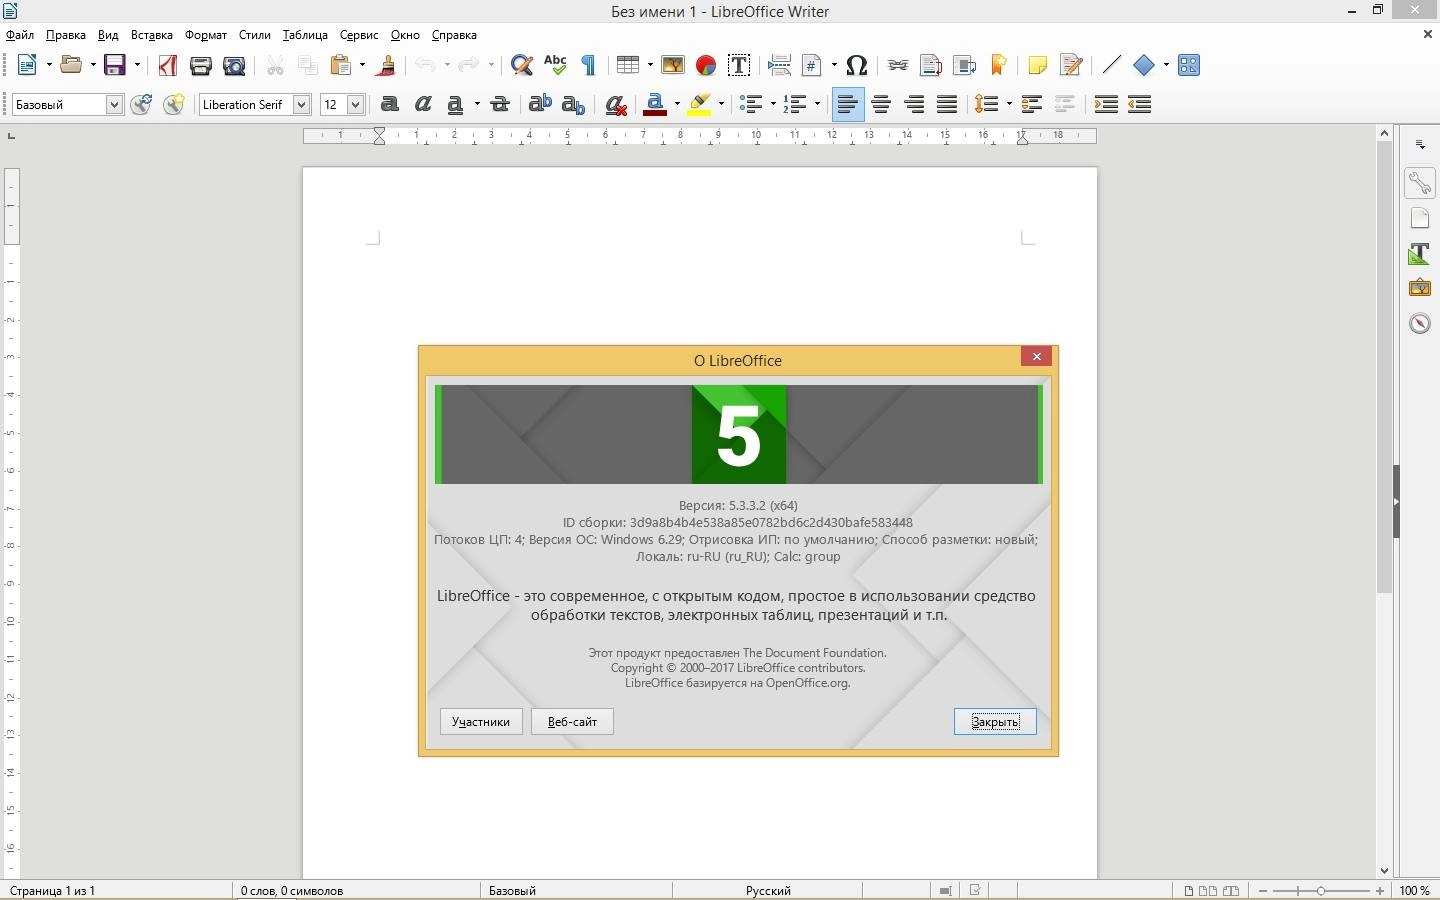Toggle Bold formatting
This screenshot has height=900, width=1440.
[x=390, y=104]
